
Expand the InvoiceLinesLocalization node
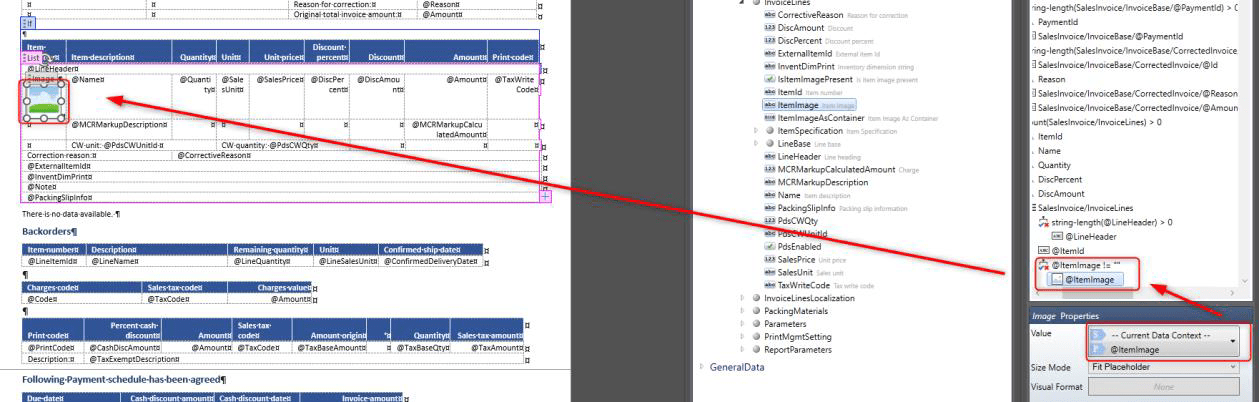point(742,298)
